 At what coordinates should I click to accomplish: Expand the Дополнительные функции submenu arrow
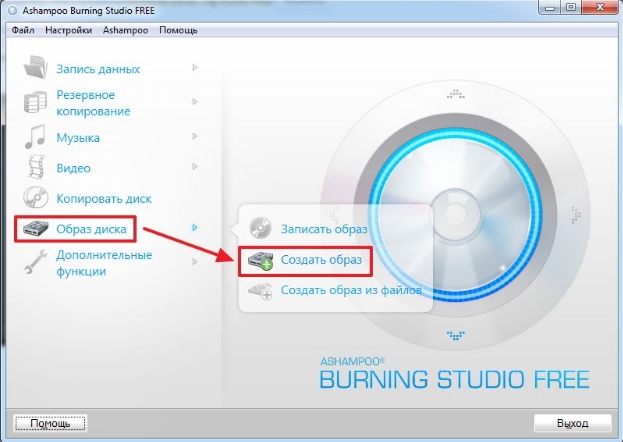pos(195,262)
